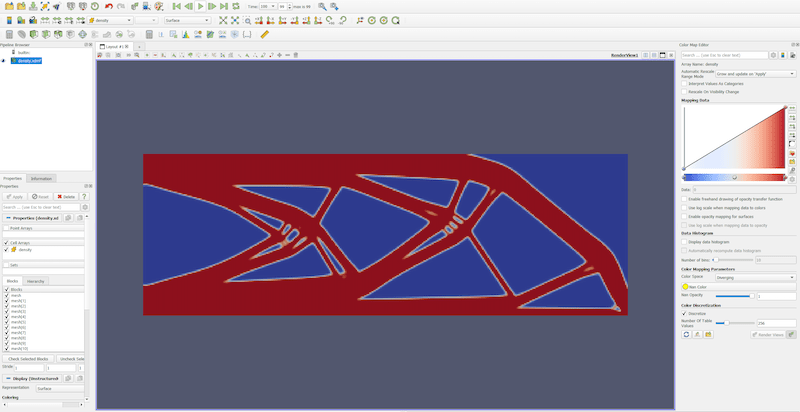Switch to the Information tab

(41, 178)
